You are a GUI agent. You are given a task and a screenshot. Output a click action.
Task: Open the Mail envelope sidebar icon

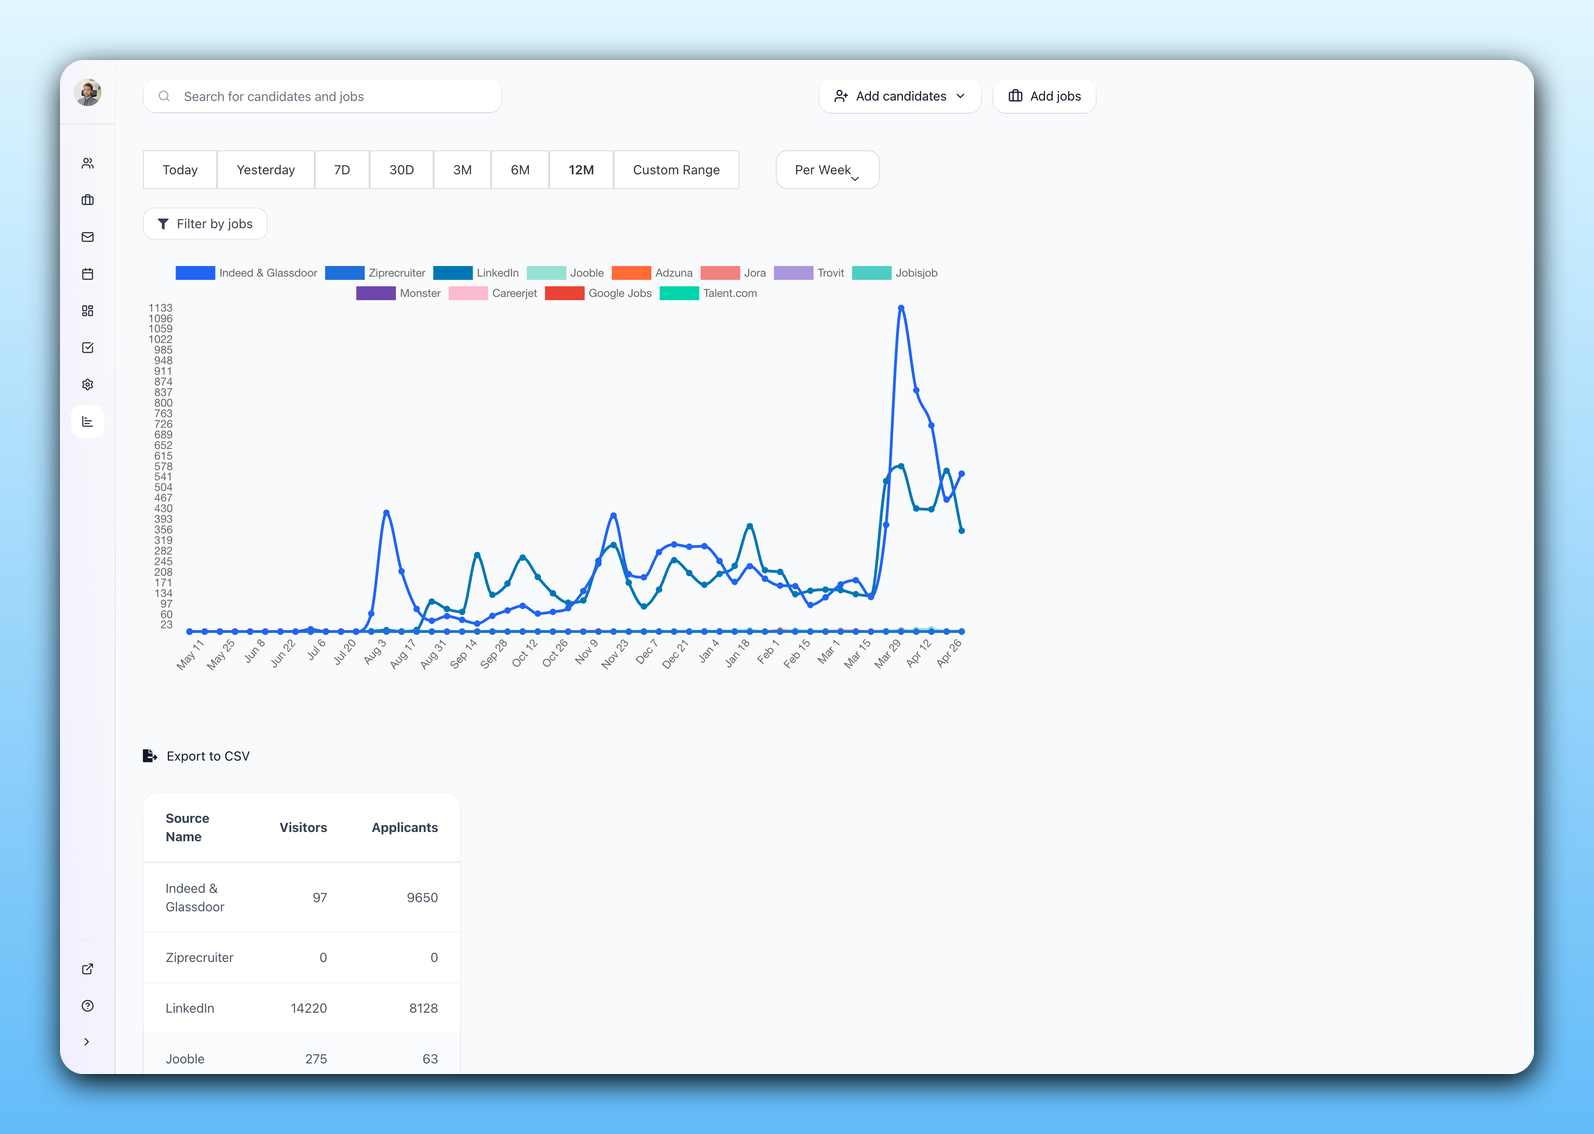click(88, 237)
